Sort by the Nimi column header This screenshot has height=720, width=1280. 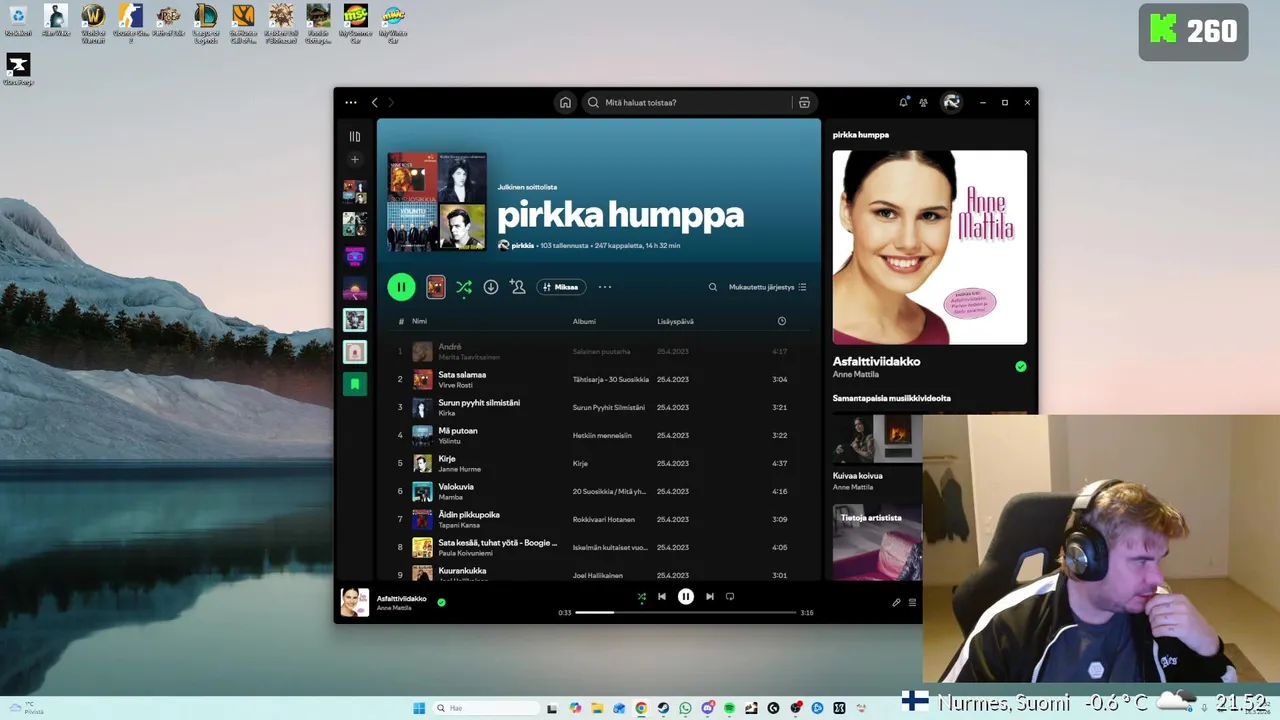click(x=419, y=321)
